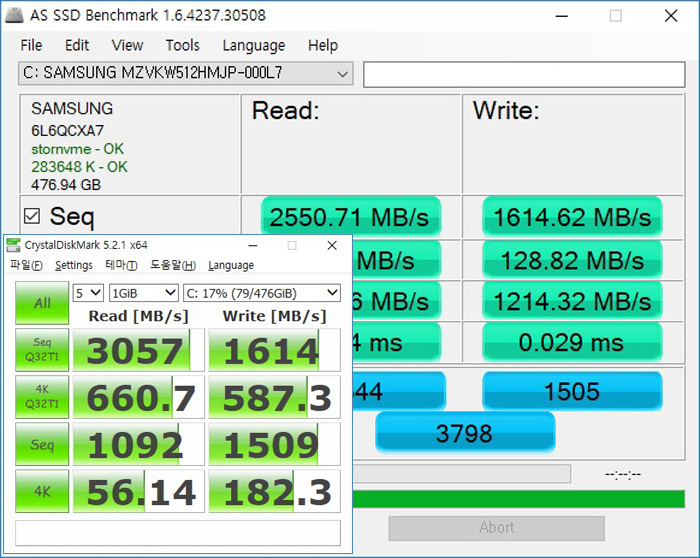
Task: Open the File menu in AS SSD
Action: coord(31,45)
